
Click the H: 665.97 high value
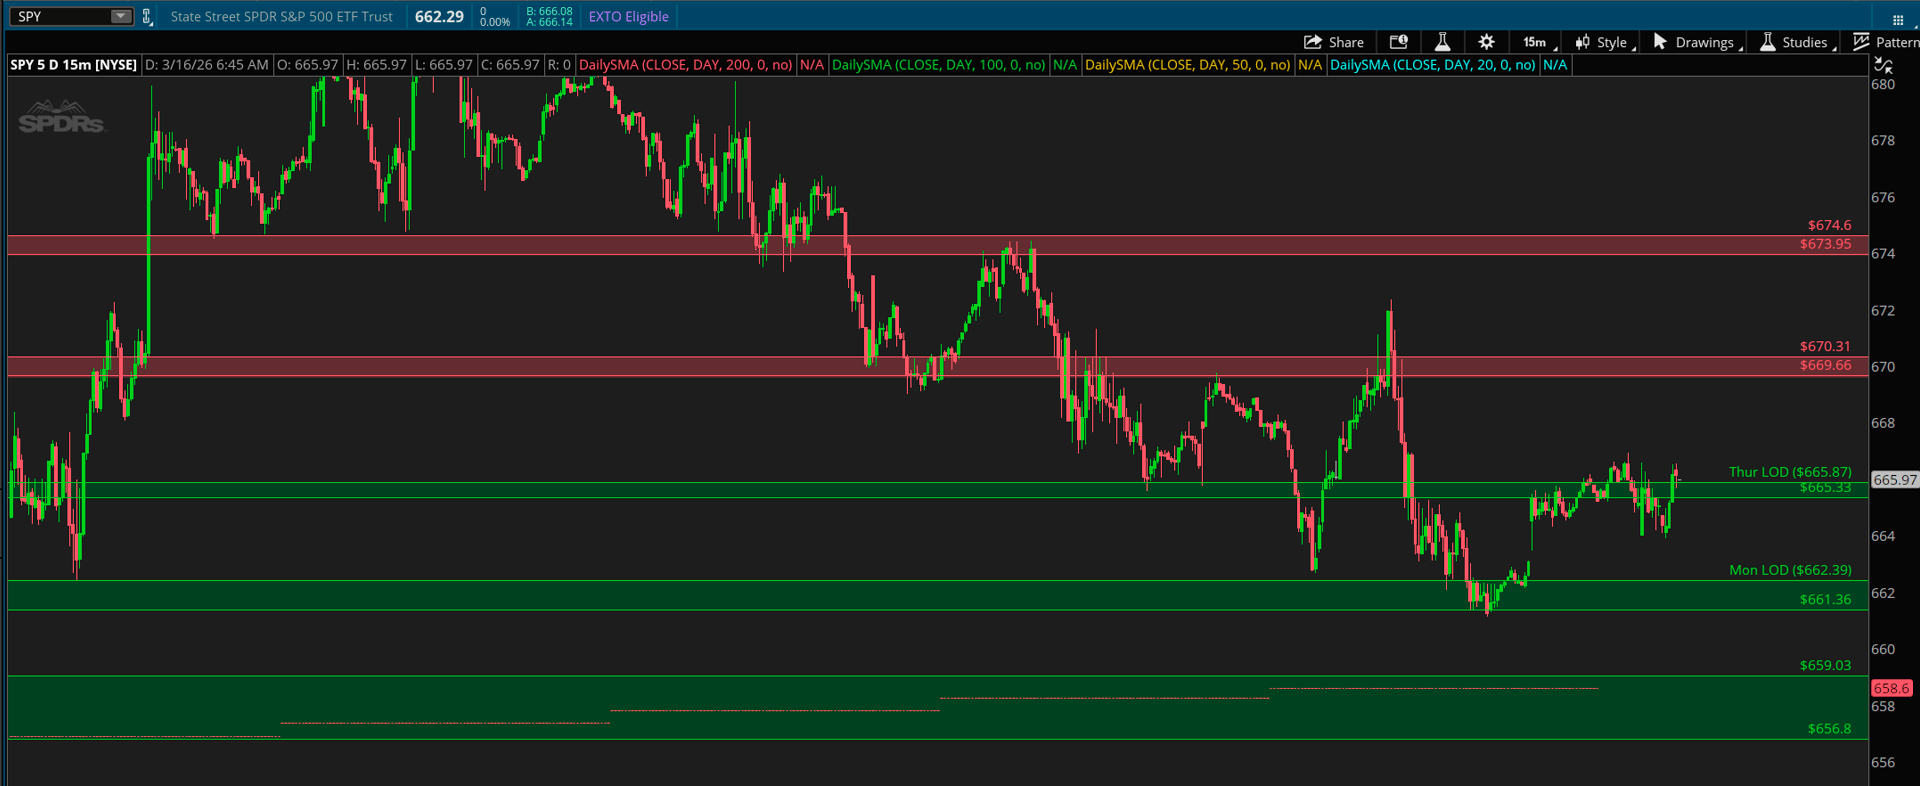click(377, 65)
